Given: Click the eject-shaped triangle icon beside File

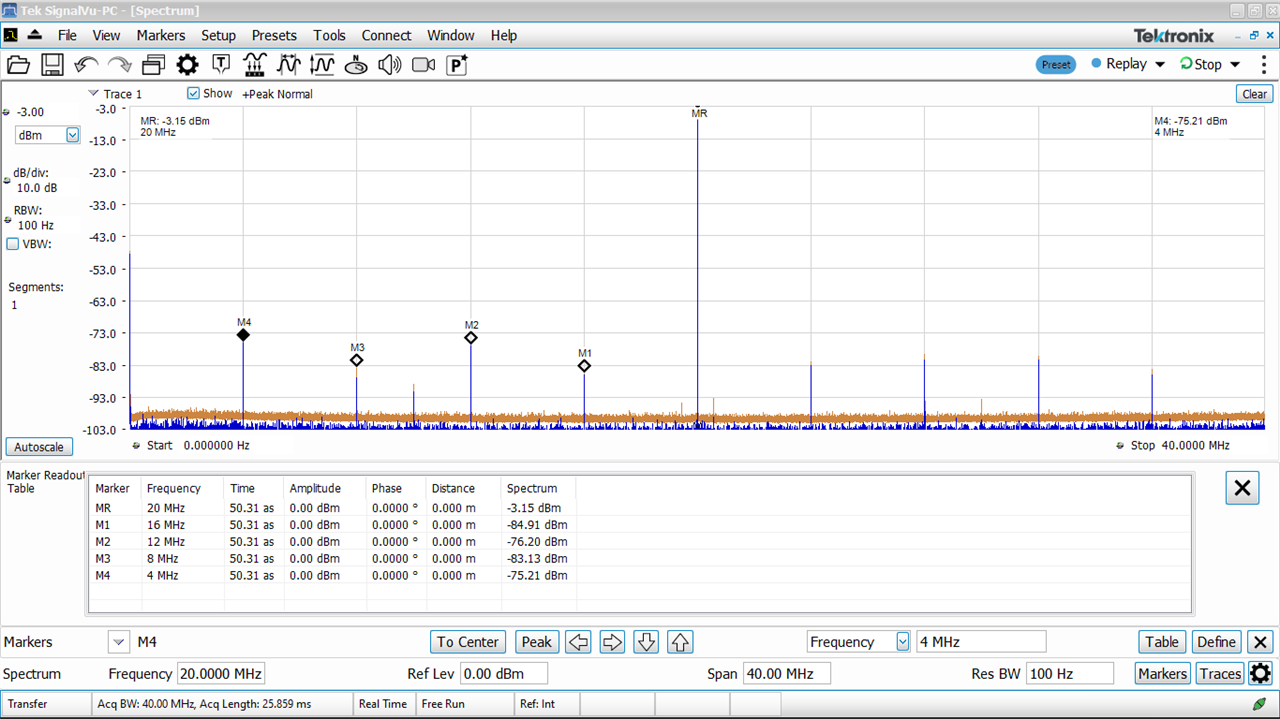Looking at the screenshot, I should tap(35, 35).
